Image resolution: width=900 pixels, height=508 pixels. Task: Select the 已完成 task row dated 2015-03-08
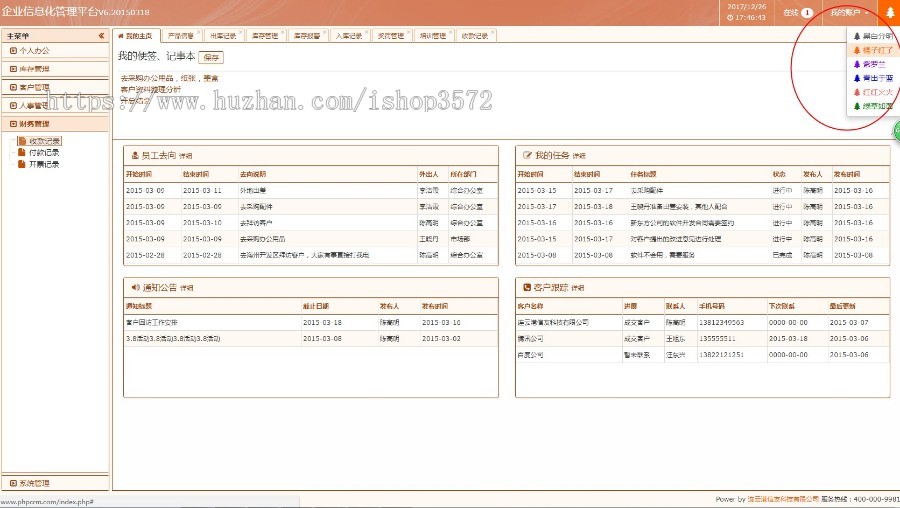(703, 255)
